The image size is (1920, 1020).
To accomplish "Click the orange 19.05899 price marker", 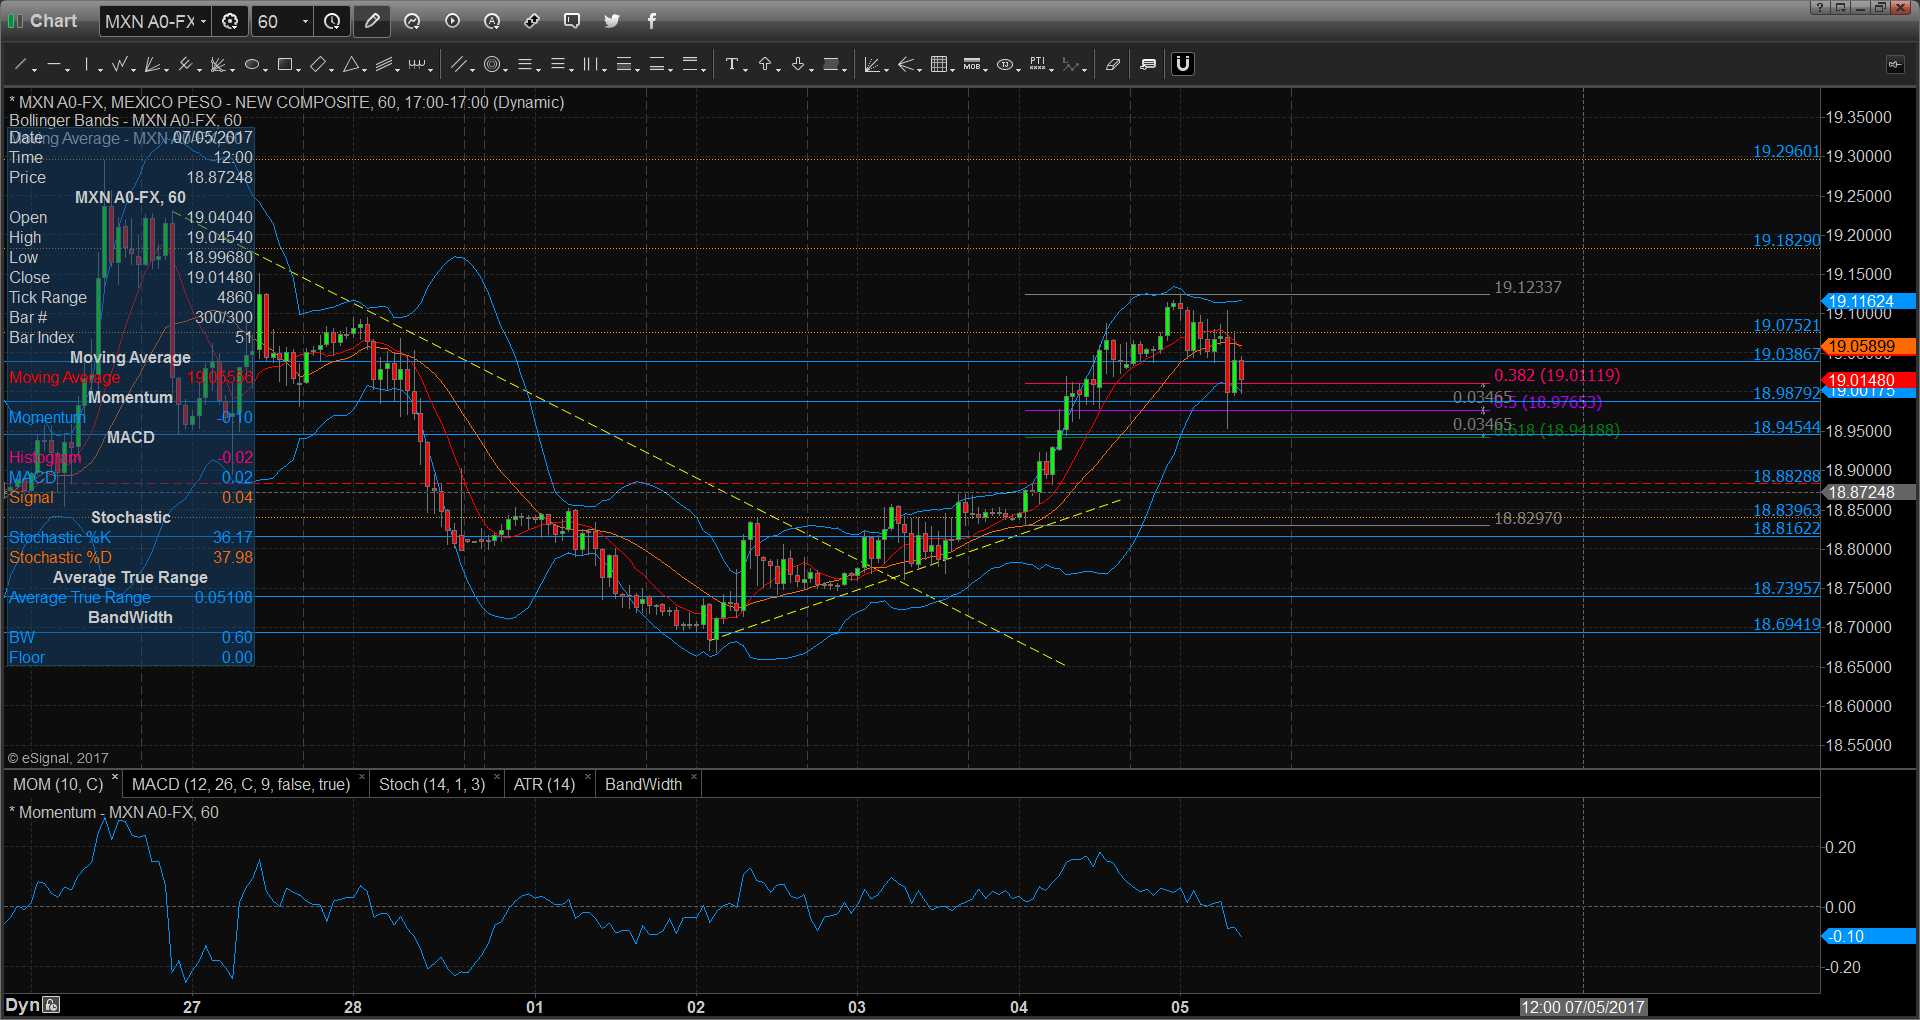I will click(1868, 346).
